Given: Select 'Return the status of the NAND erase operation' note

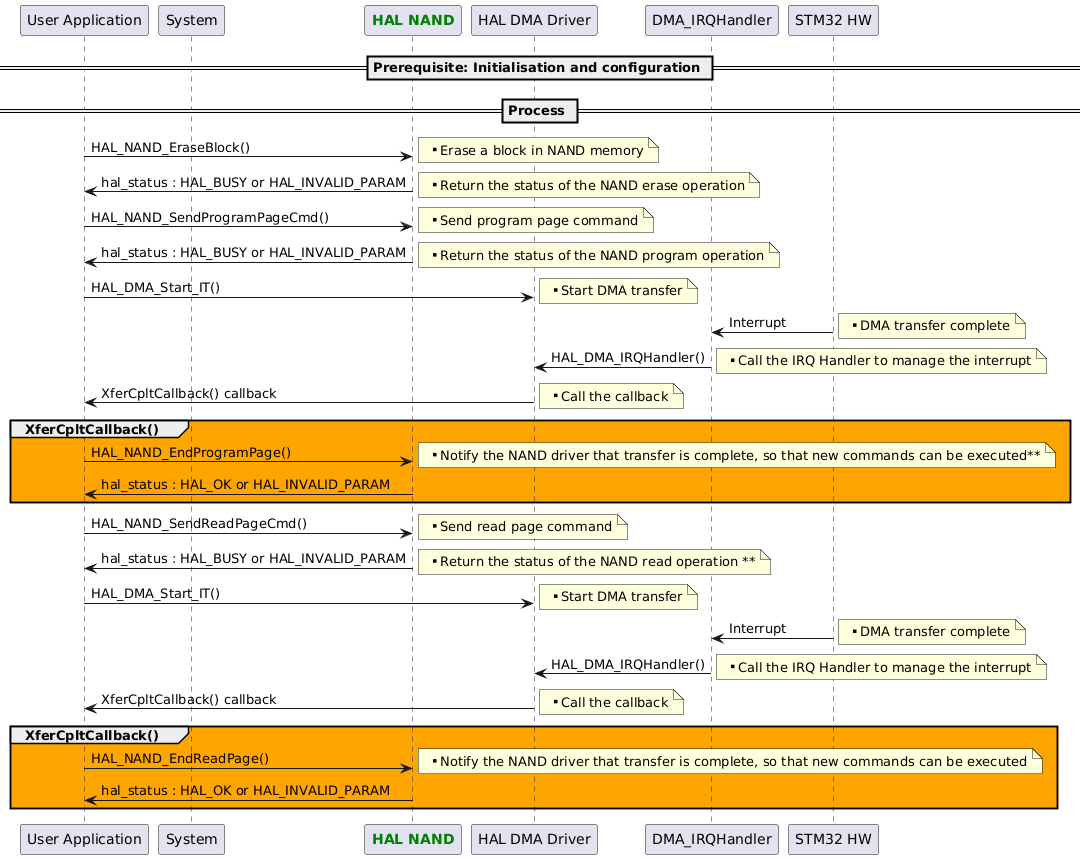Looking at the screenshot, I should pyautogui.click(x=589, y=186).
